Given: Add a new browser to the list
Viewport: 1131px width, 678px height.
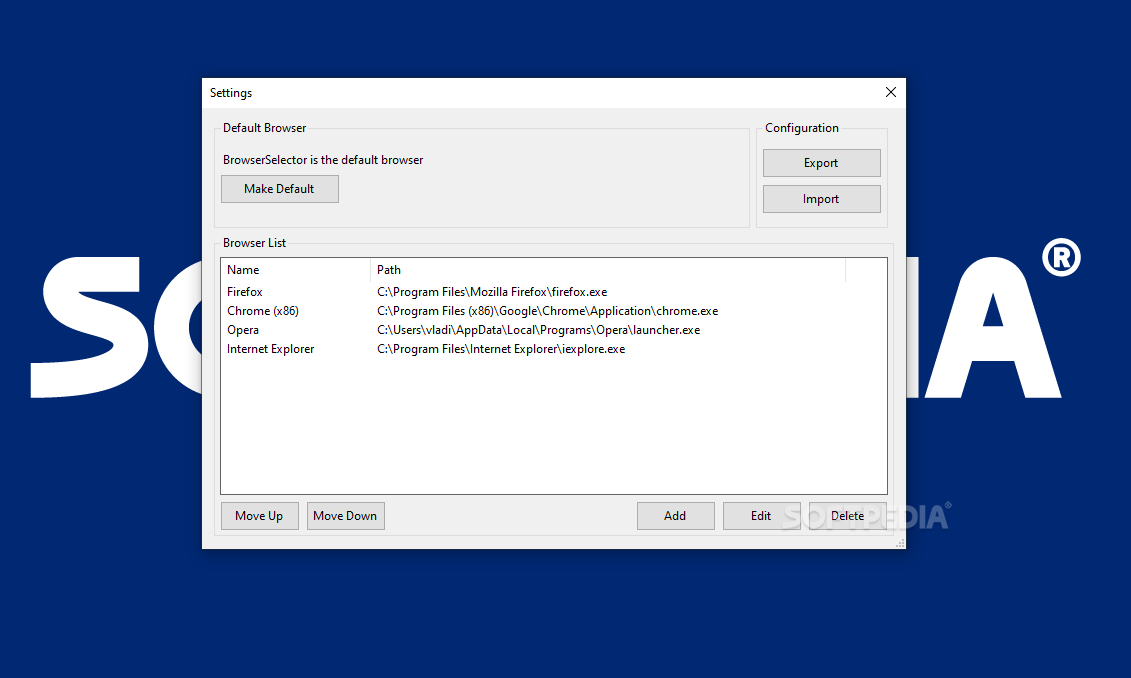Looking at the screenshot, I should coord(676,516).
